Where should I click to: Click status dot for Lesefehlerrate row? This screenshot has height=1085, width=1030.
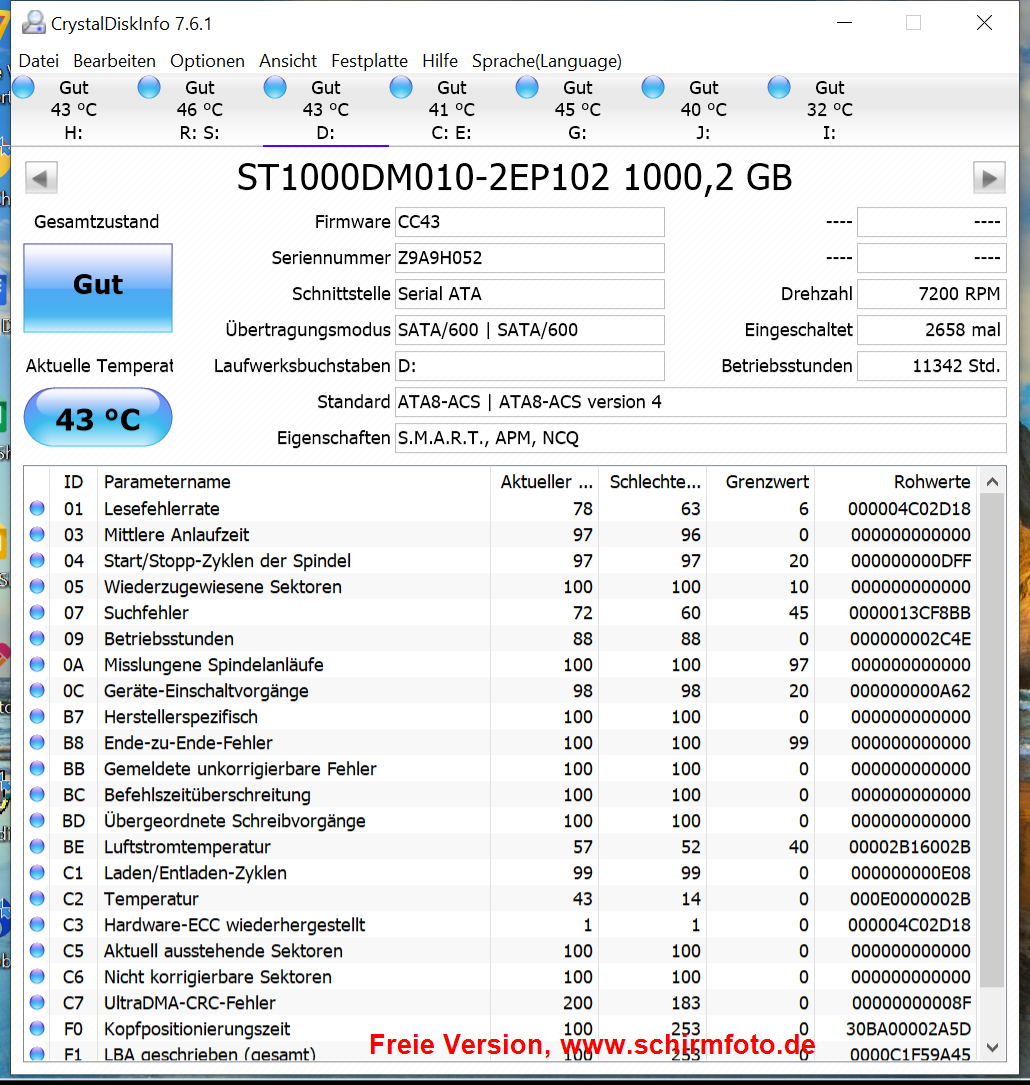37,509
